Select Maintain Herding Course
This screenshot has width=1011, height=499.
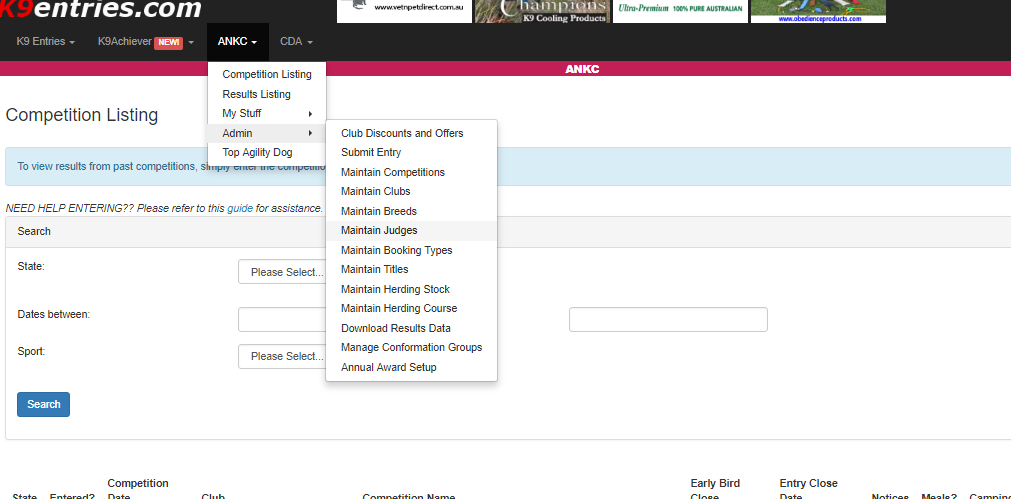(411, 309)
